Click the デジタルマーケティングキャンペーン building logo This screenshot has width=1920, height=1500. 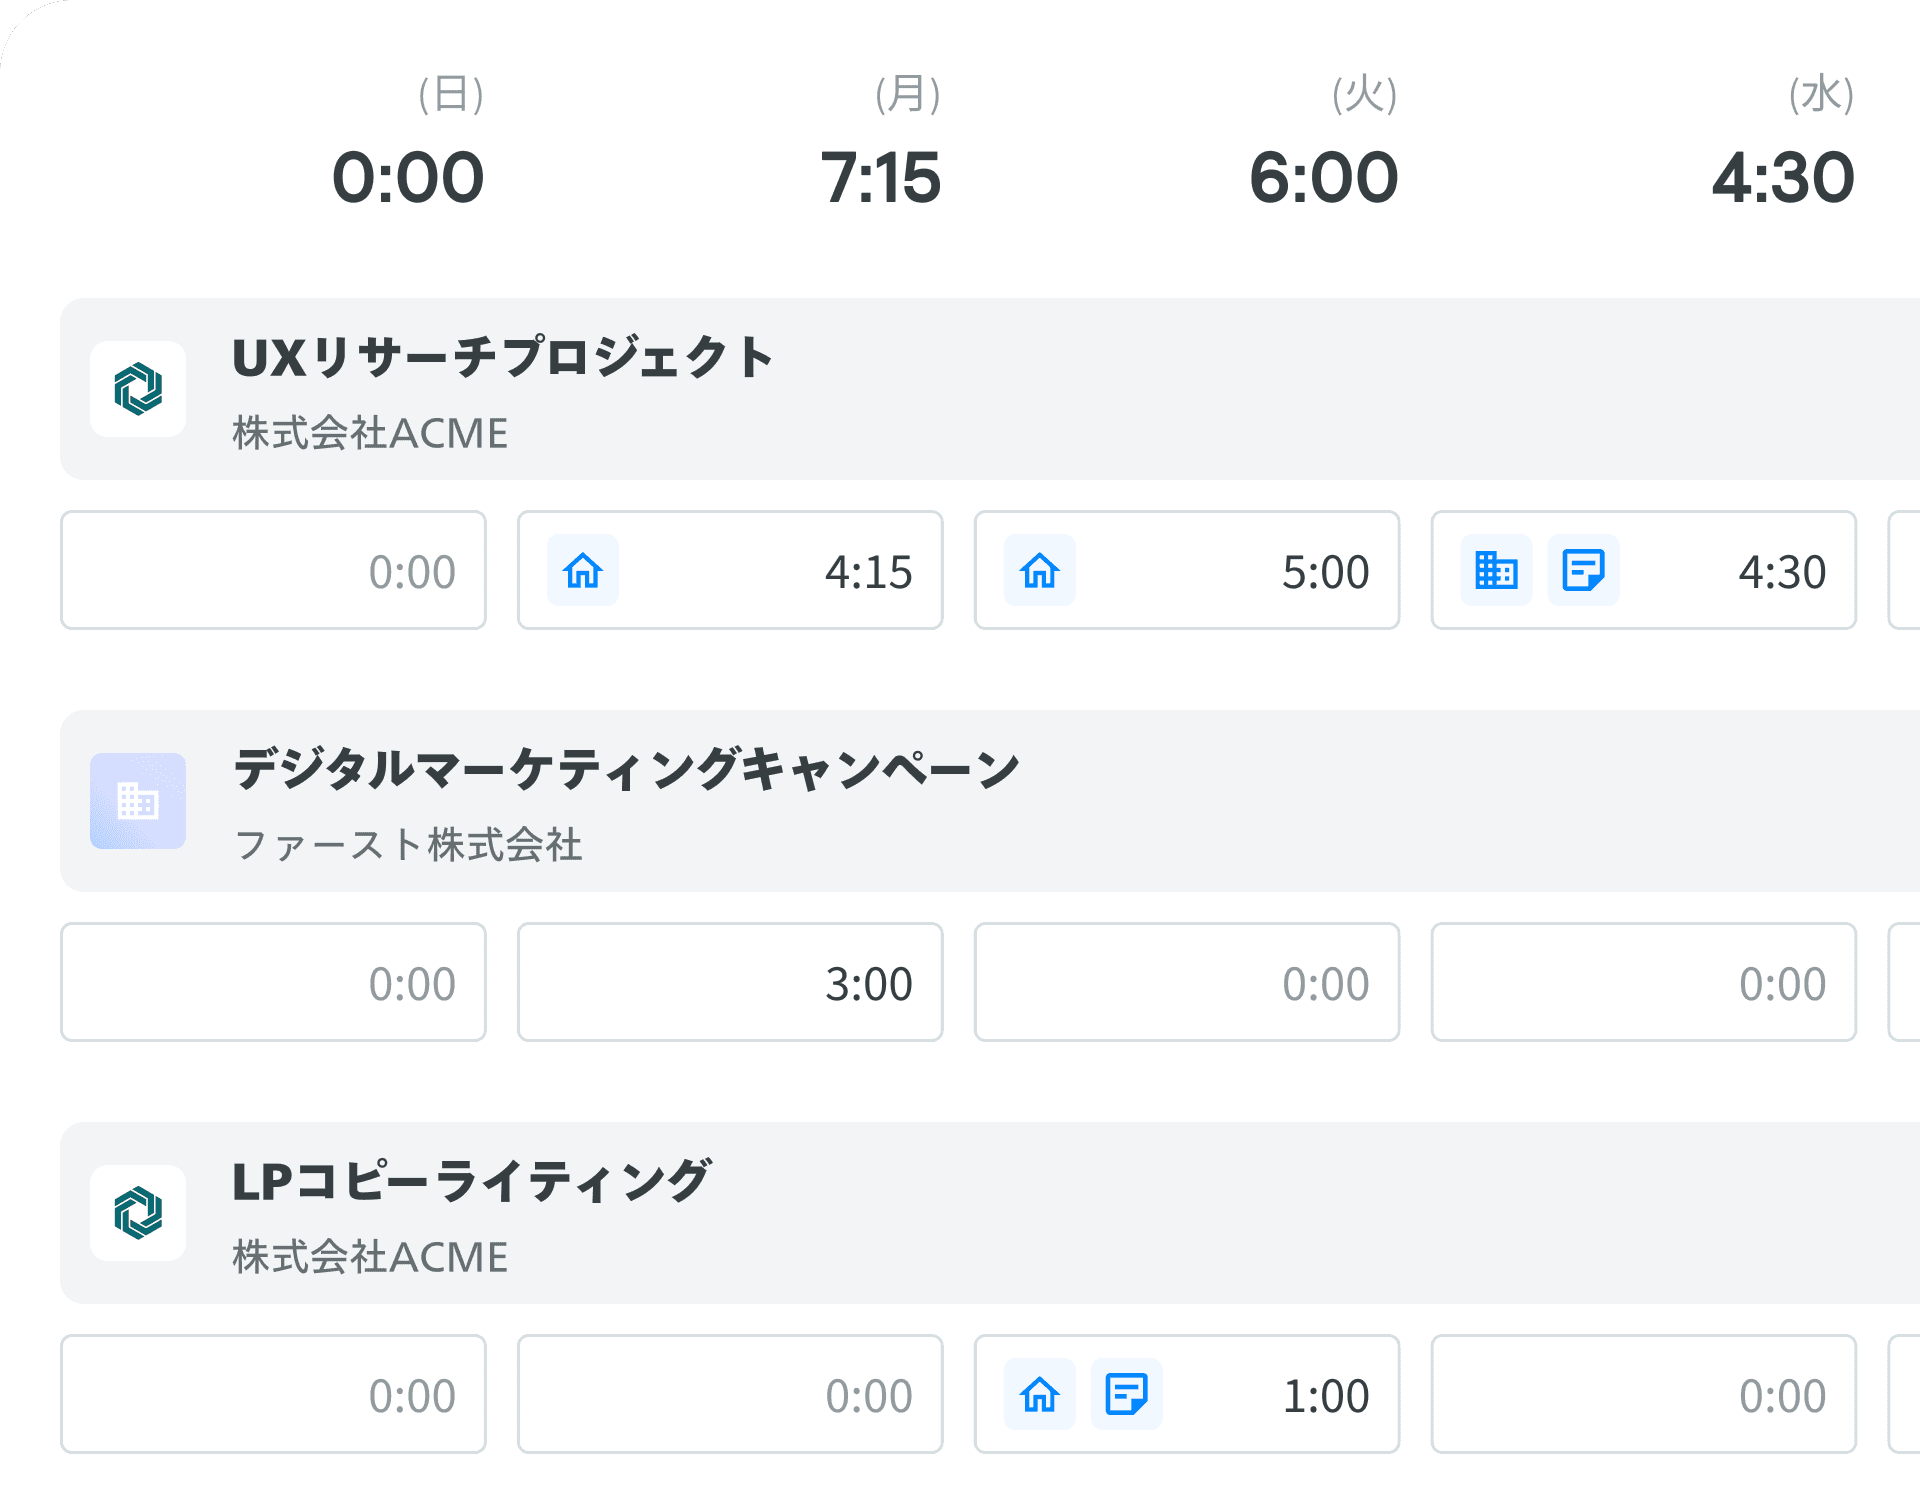tap(138, 801)
